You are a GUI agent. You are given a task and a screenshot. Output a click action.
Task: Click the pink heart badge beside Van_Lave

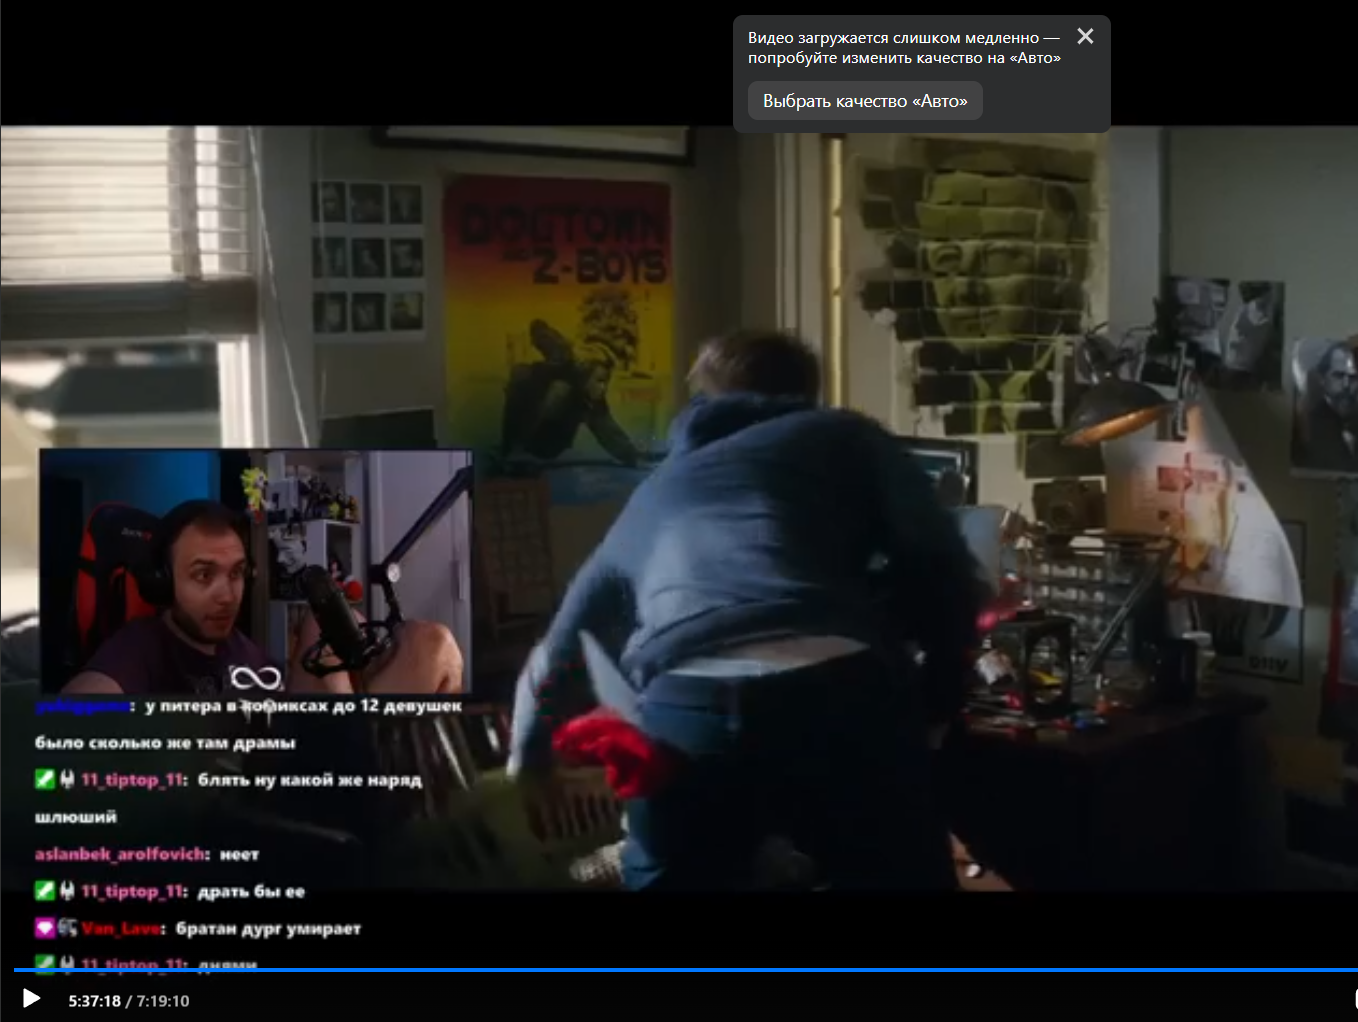coord(45,928)
